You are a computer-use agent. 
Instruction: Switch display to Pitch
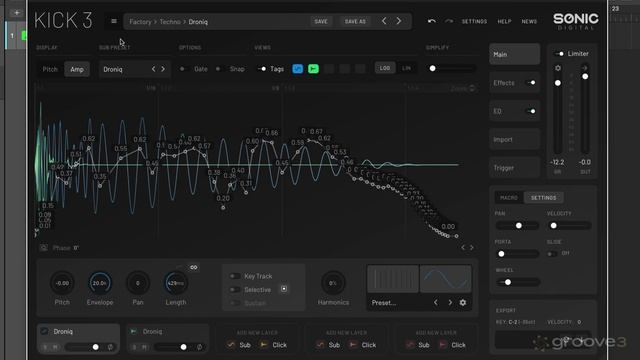(x=50, y=69)
